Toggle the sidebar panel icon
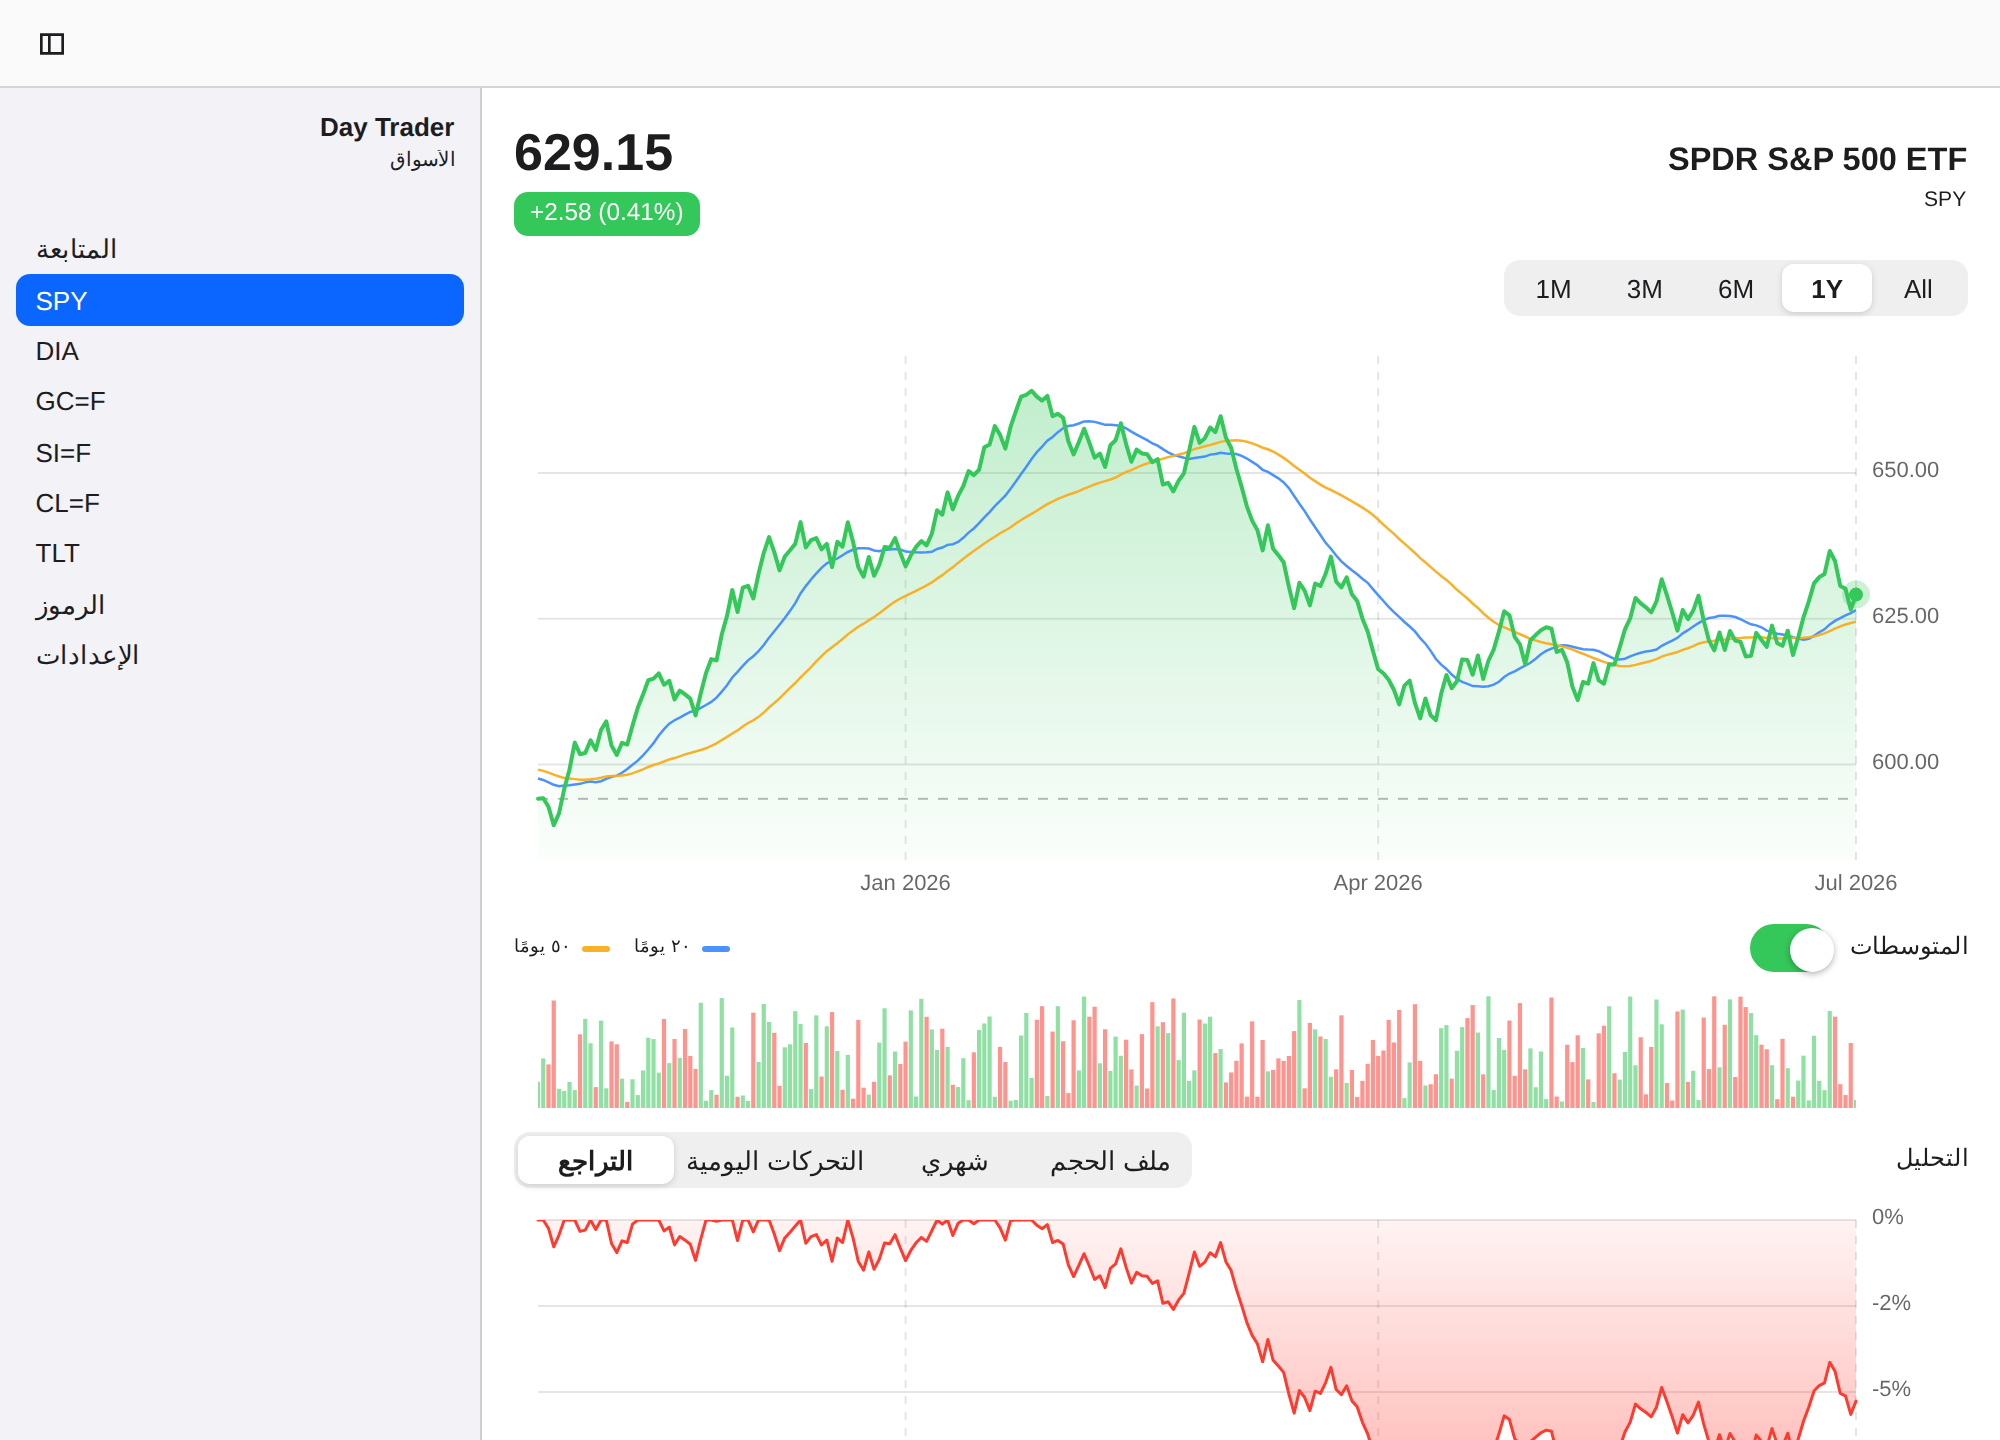2000x1440 pixels. click(x=52, y=44)
